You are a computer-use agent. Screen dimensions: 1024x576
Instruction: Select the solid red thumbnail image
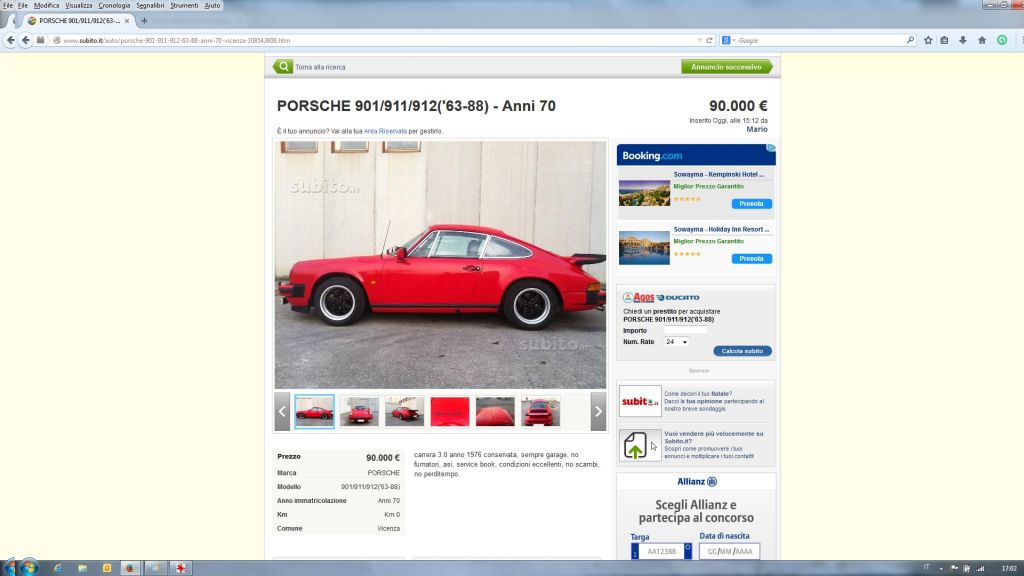449,411
